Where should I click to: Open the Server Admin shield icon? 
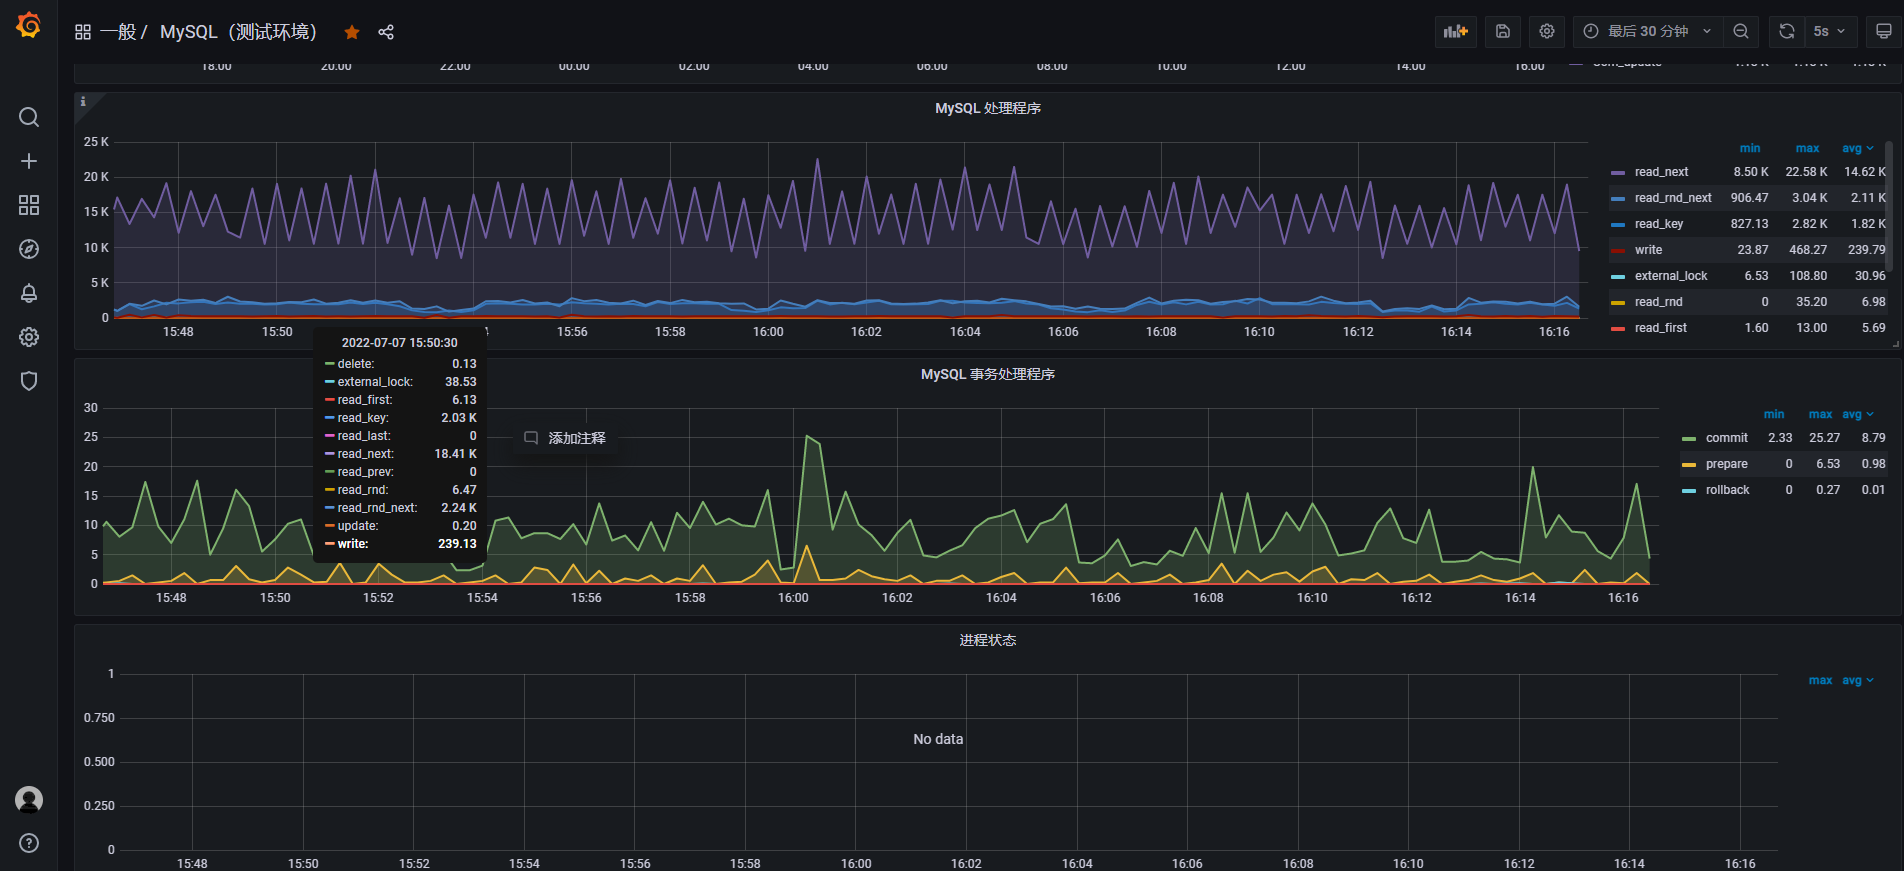tap(29, 381)
